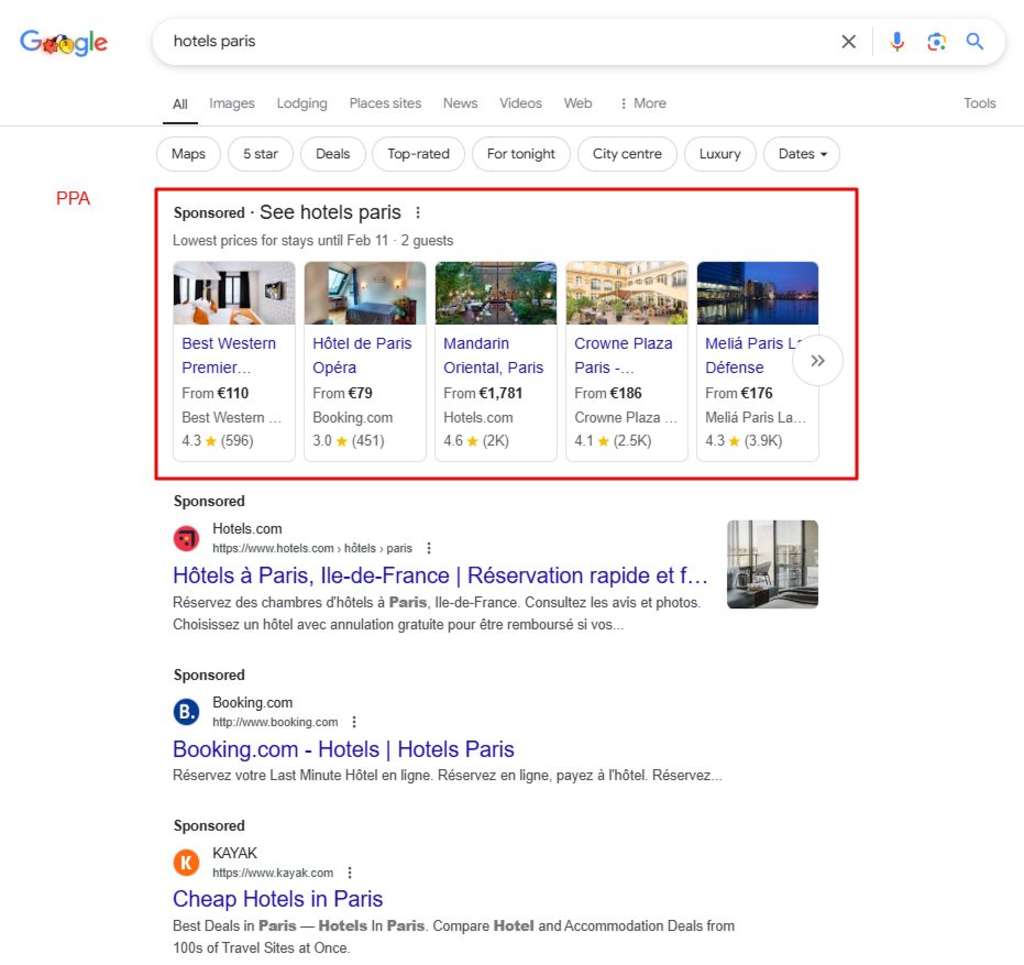This screenshot has width=1024, height=965.
Task: Open three-dot menu beside Booking.com URL
Action: (354, 722)
